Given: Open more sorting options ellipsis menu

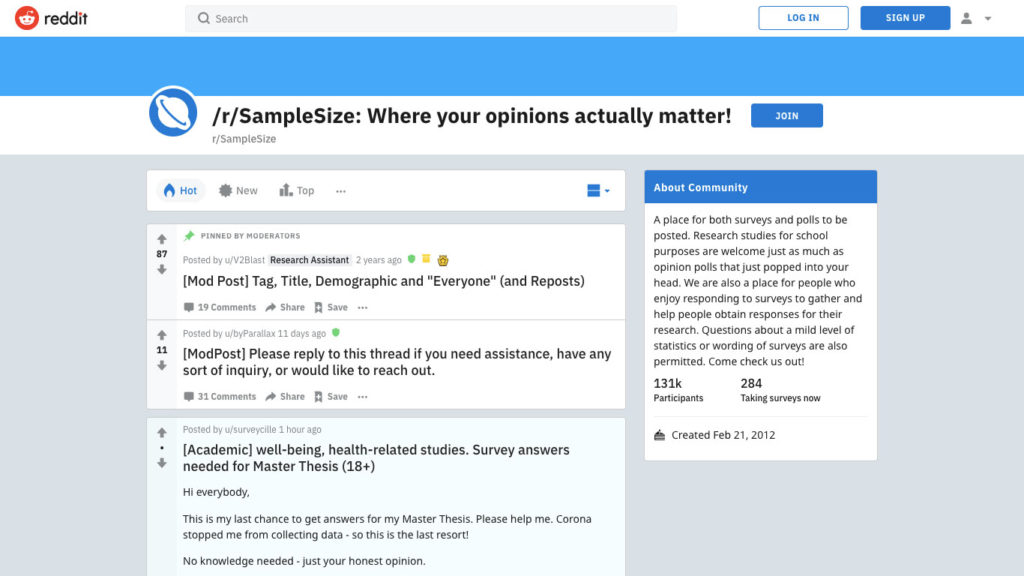Looking at the screenshot, I should [341, 191].
